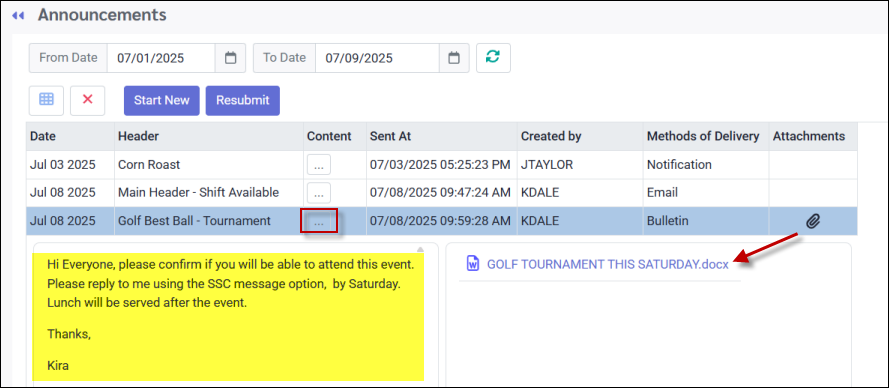This screenshot has height=388, width=889.
Task: Click Email delivery method cell
Action: [x=706, y=193]
